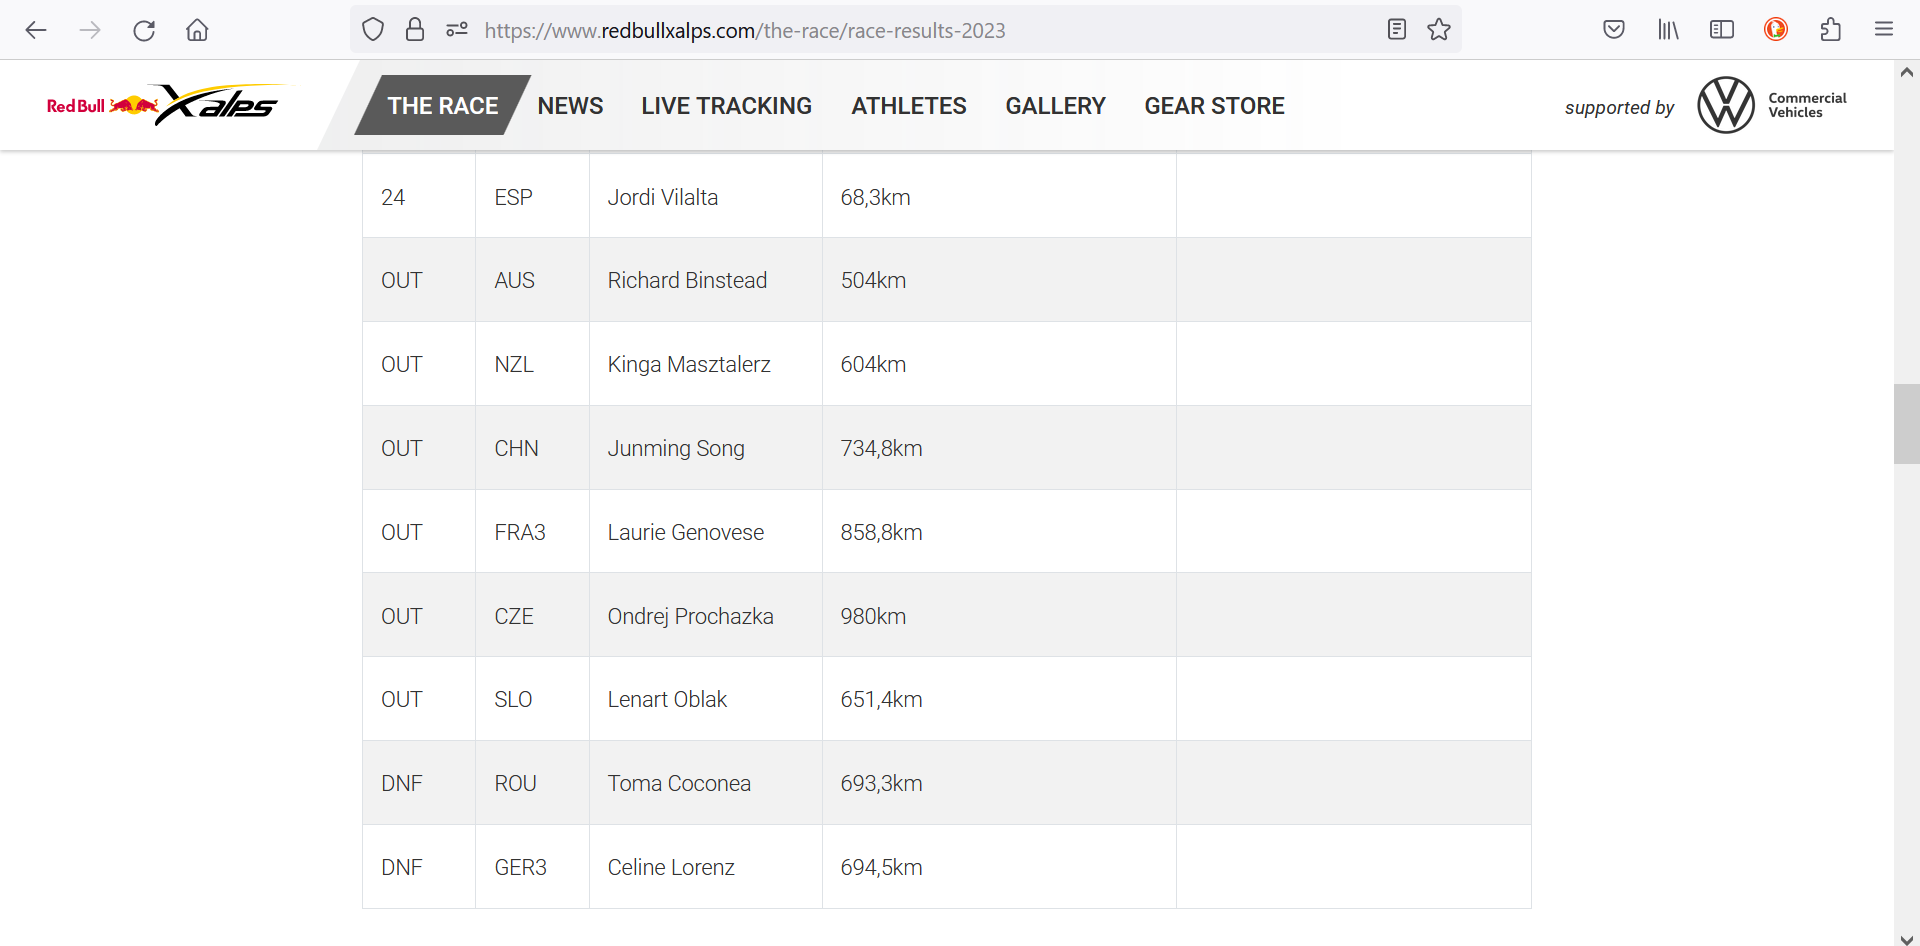This screenshot has height=946, width=1920.
Task: Toggle reader view icon
Action: pos(1397,30)
